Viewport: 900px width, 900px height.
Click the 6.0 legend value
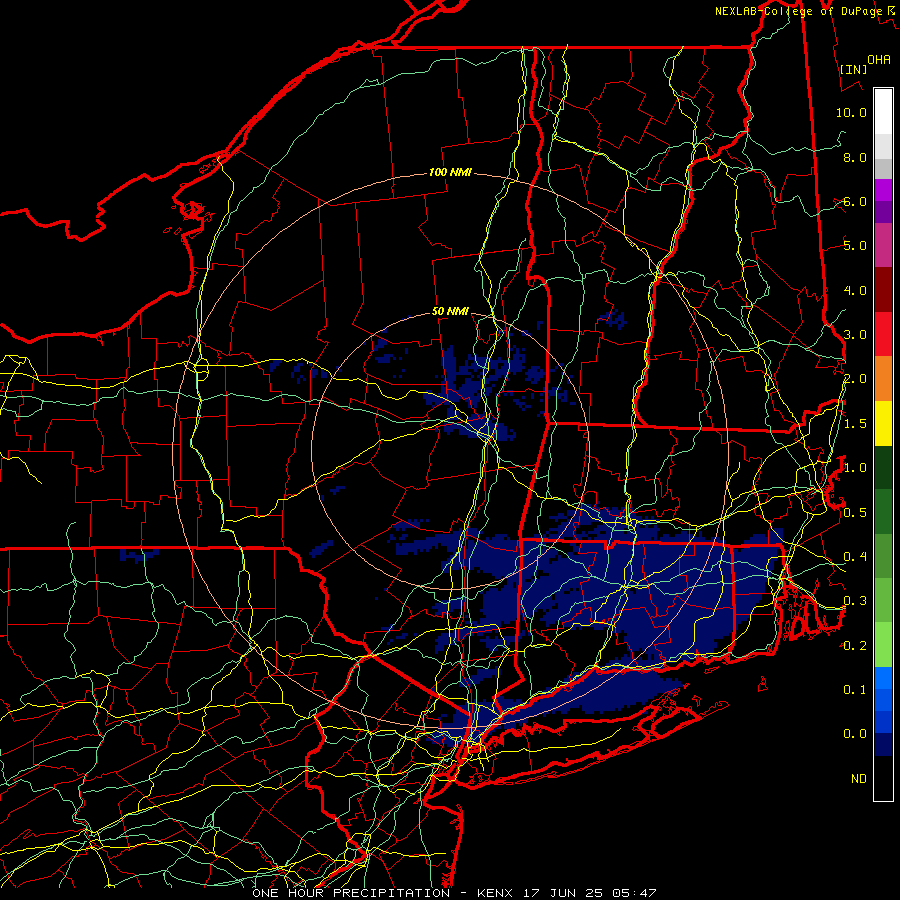[855, 201]
